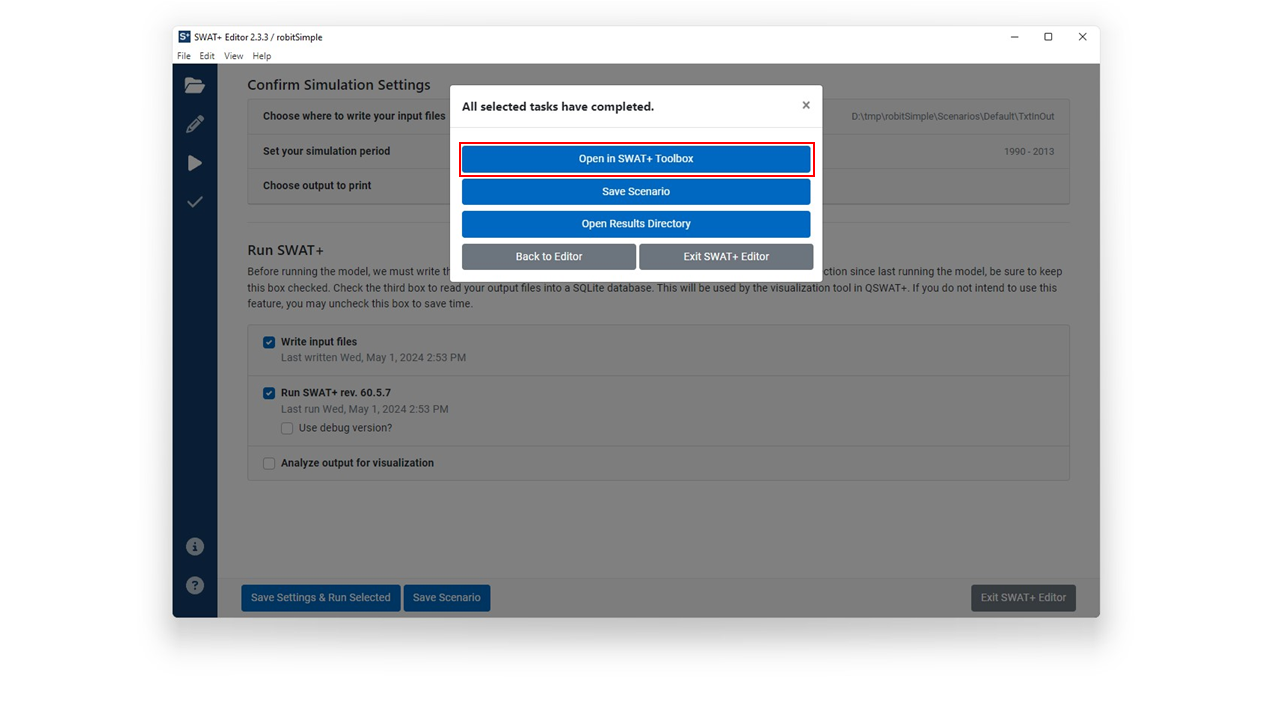Click the Run SWAT+ section heading
This screenshot has width=1280, height=720.
pos(286,250)
